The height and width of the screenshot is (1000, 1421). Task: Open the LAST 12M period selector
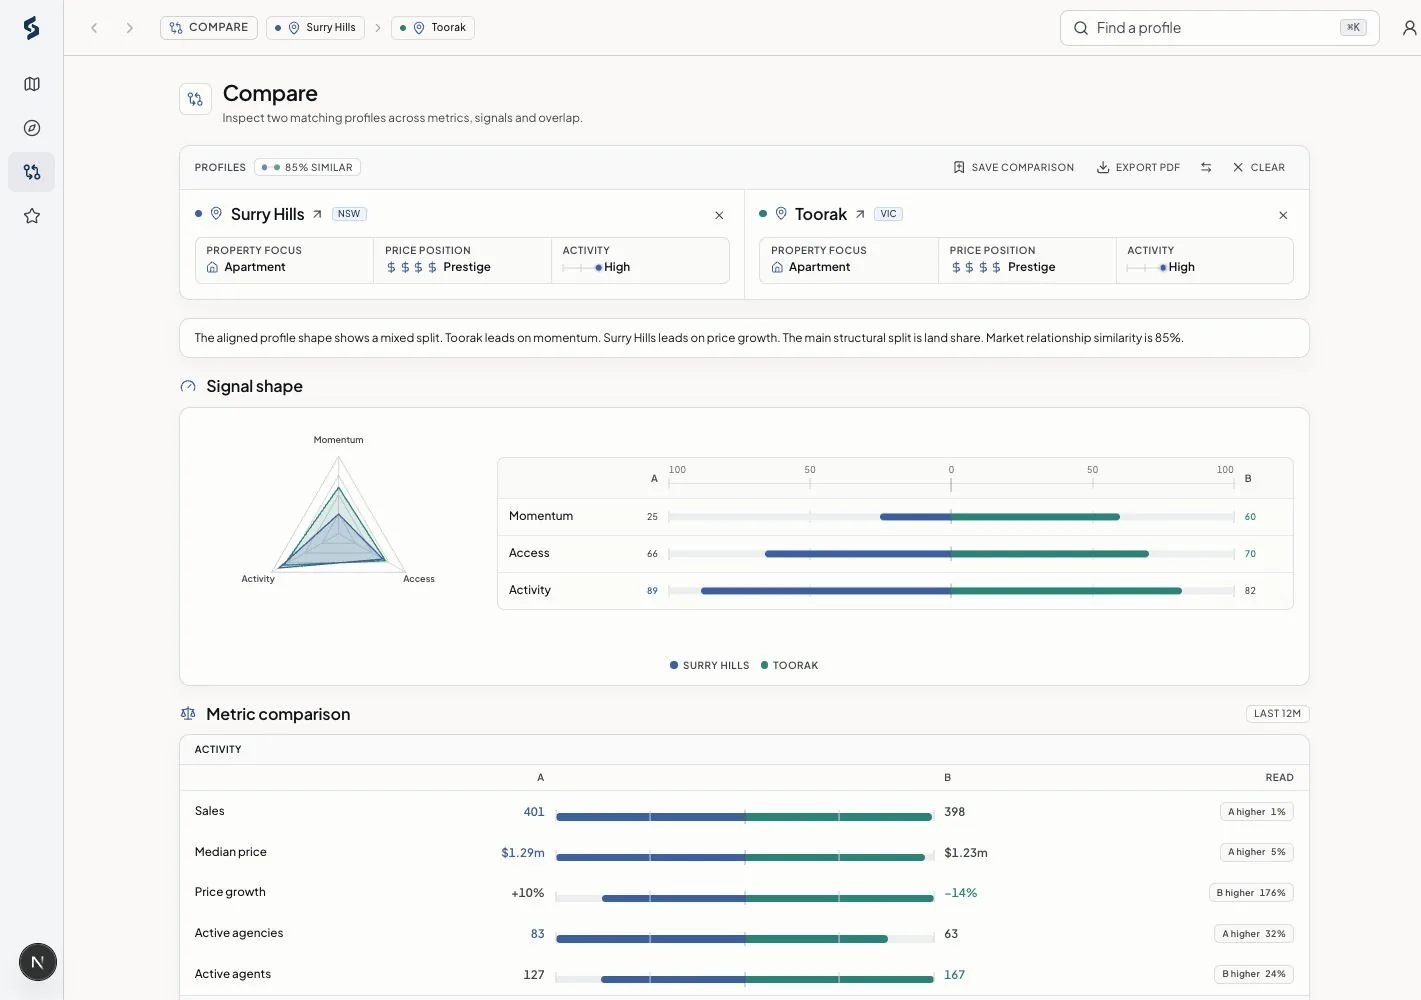[1277, 713]
